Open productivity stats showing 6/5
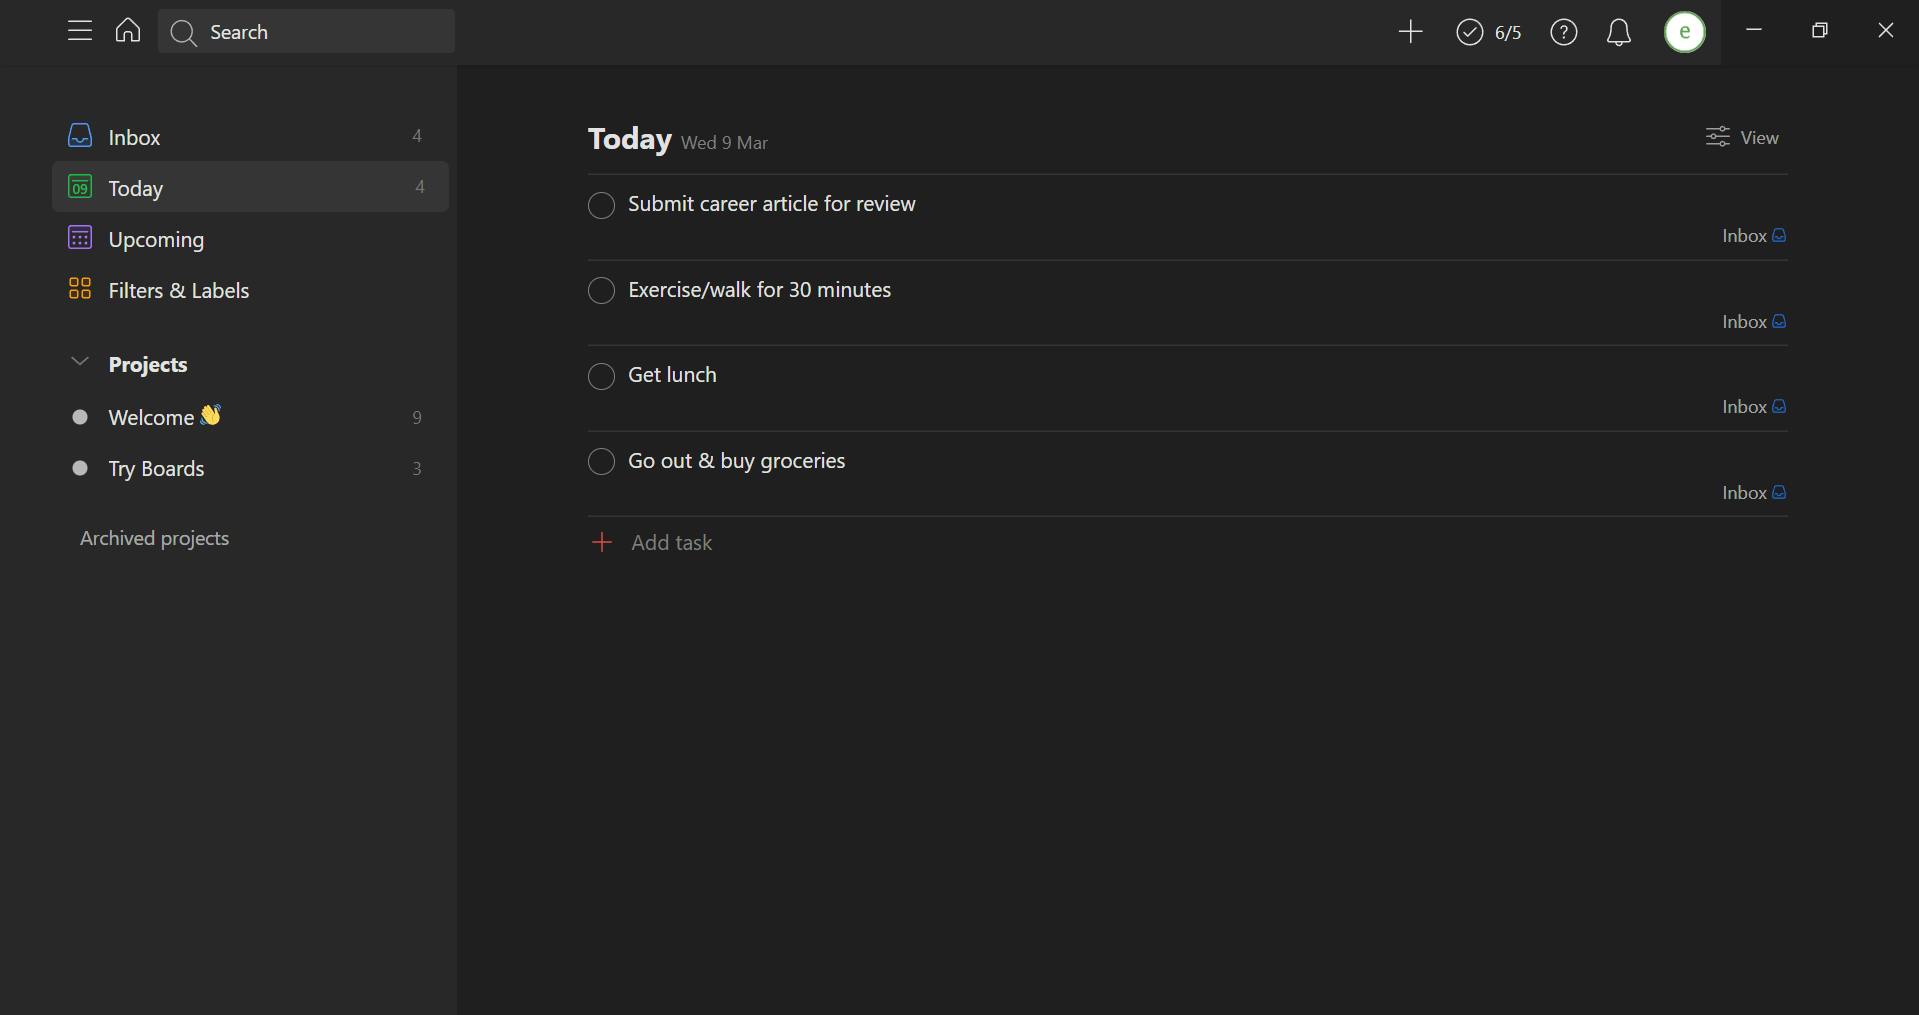This screenshot has height=1015, width=1919. click(x=1488, y=32)
